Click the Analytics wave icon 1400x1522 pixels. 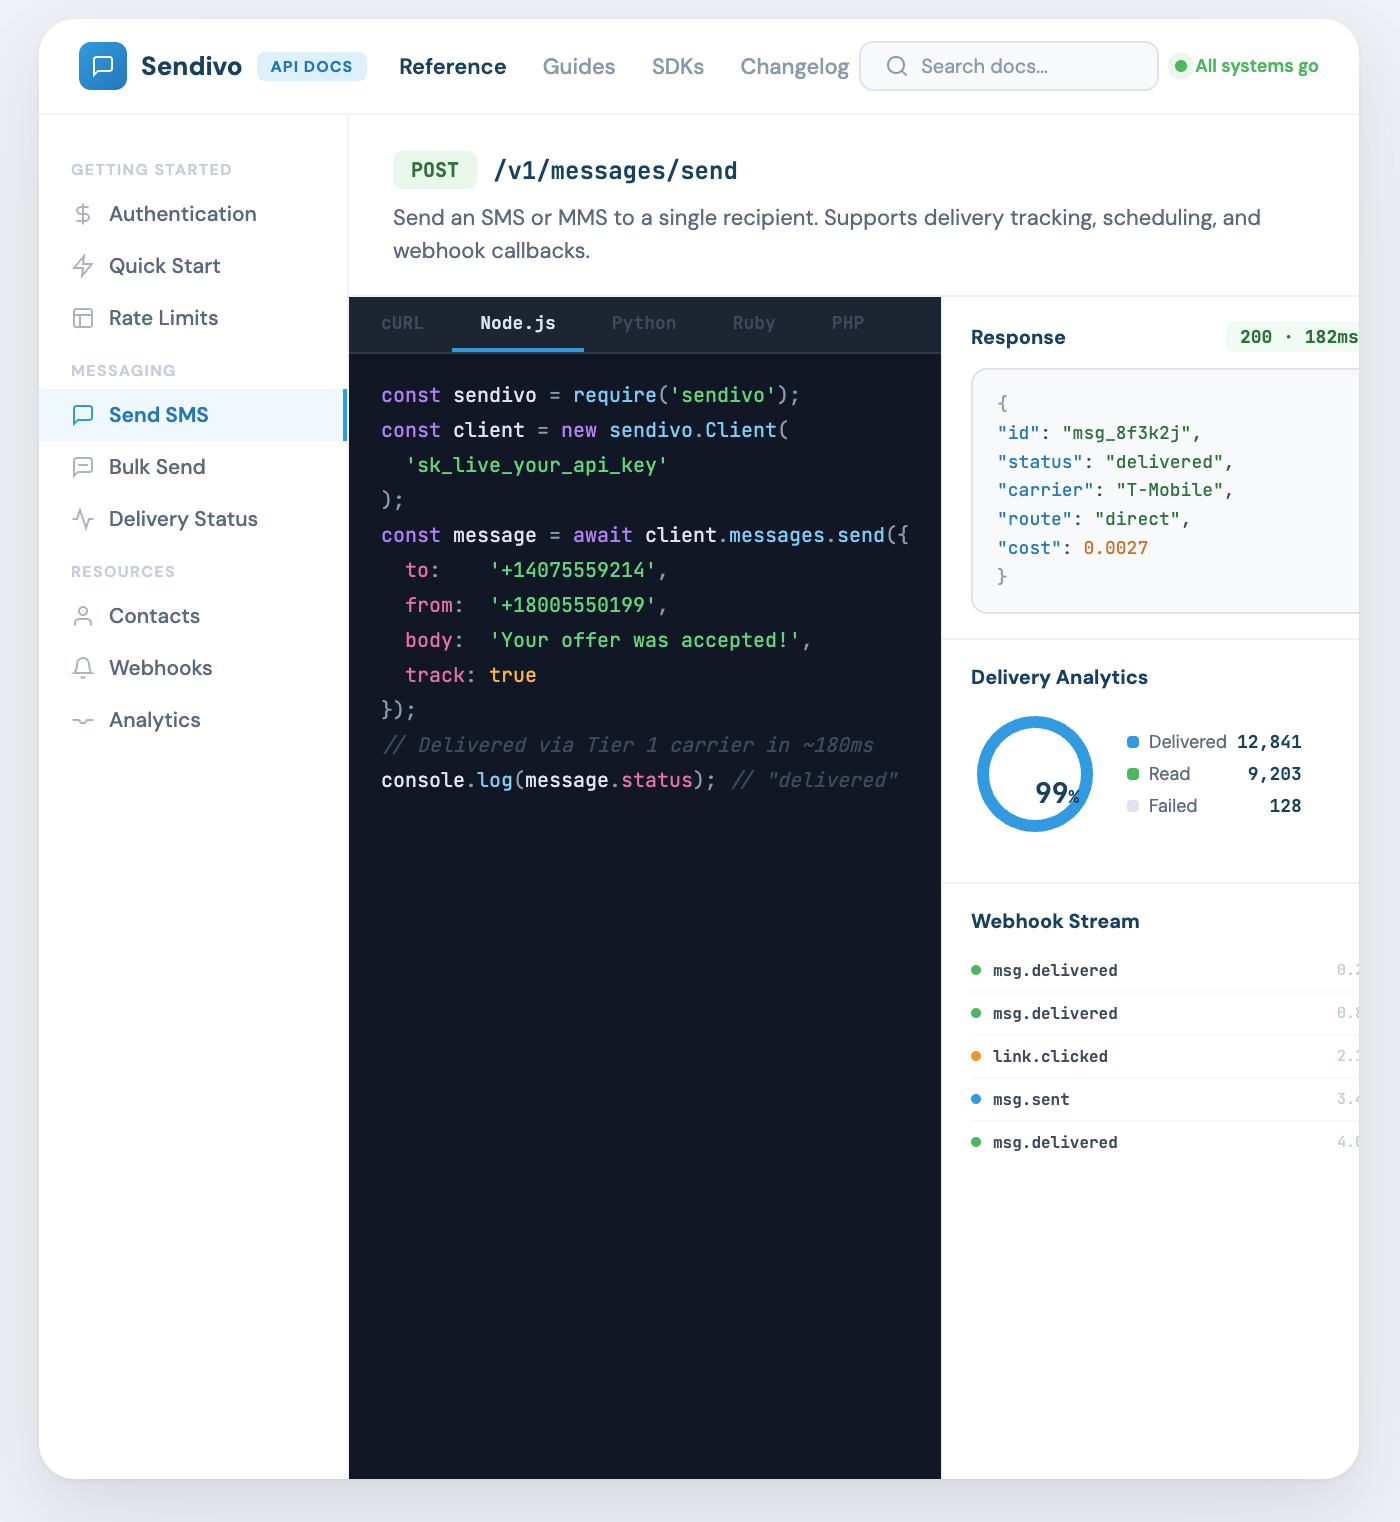(x=84, y=719)
